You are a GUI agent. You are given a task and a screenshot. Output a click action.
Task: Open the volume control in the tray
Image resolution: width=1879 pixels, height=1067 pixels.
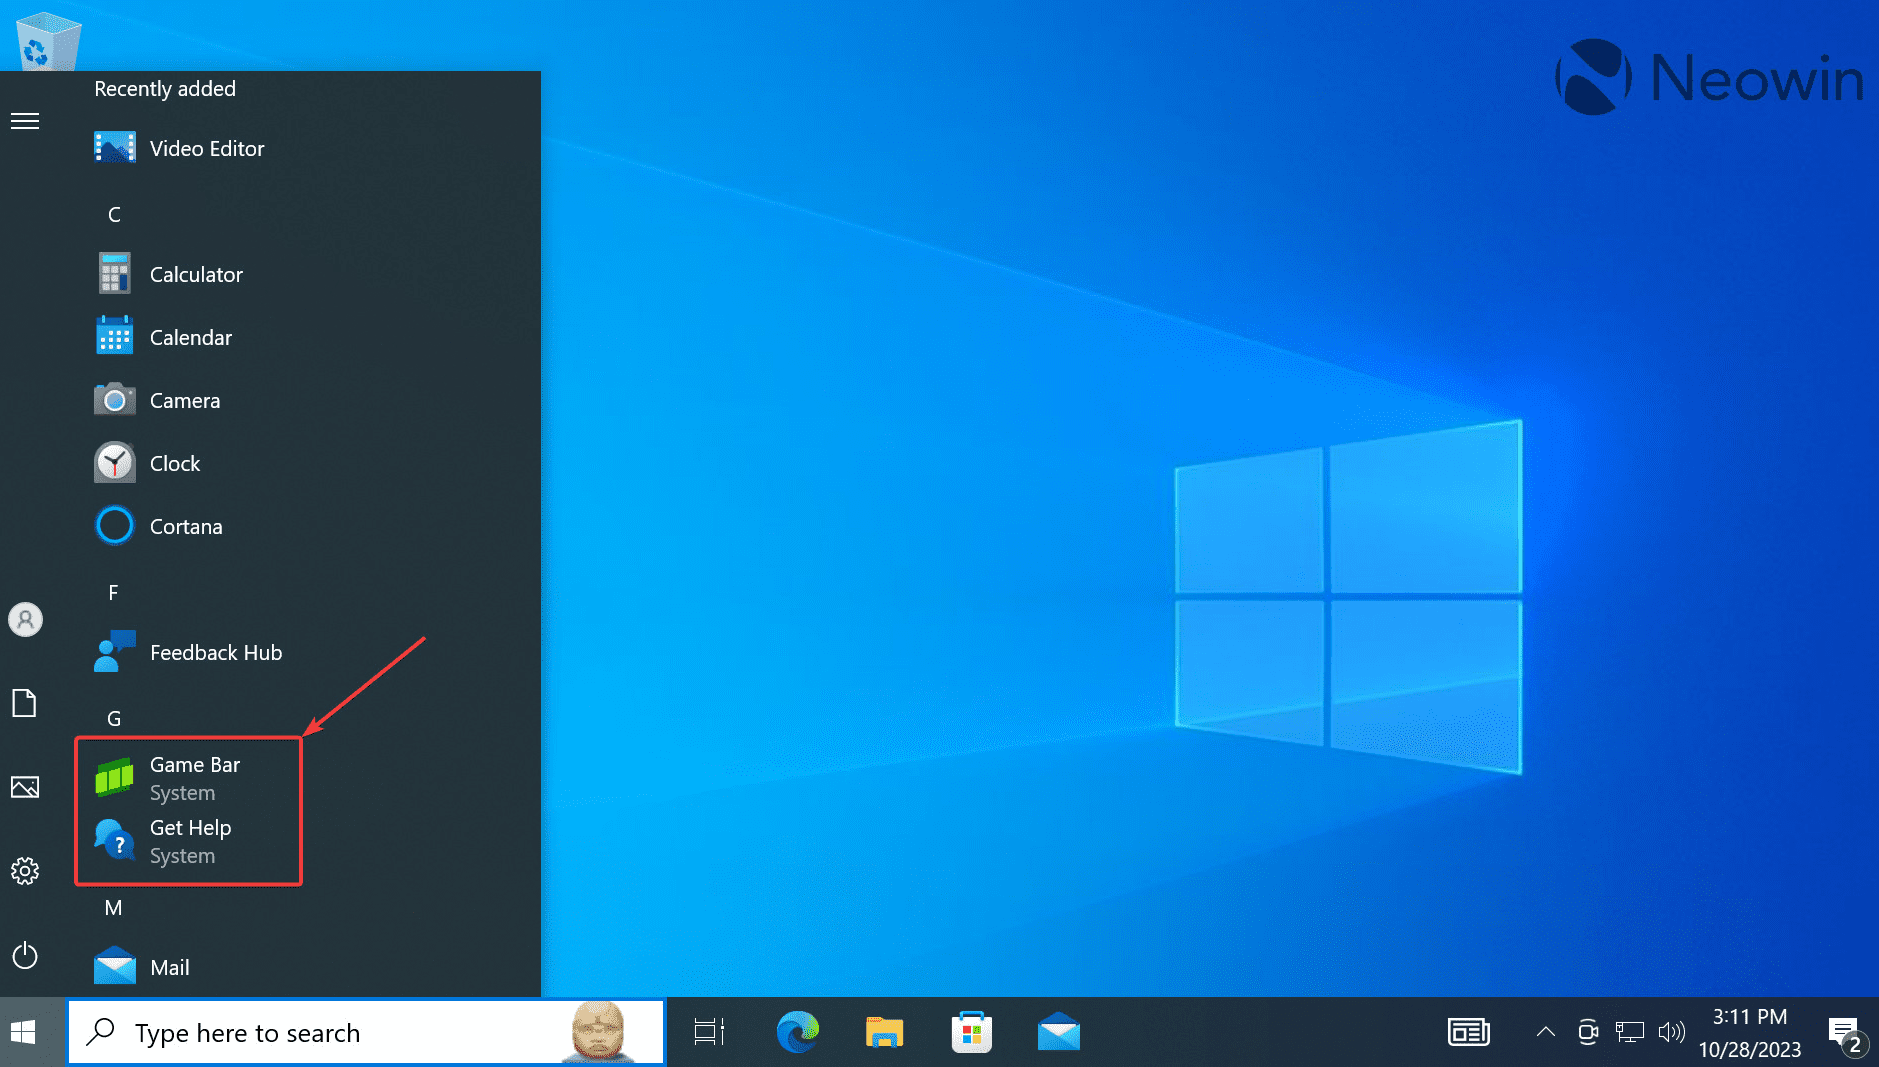pos(1672,1031)
